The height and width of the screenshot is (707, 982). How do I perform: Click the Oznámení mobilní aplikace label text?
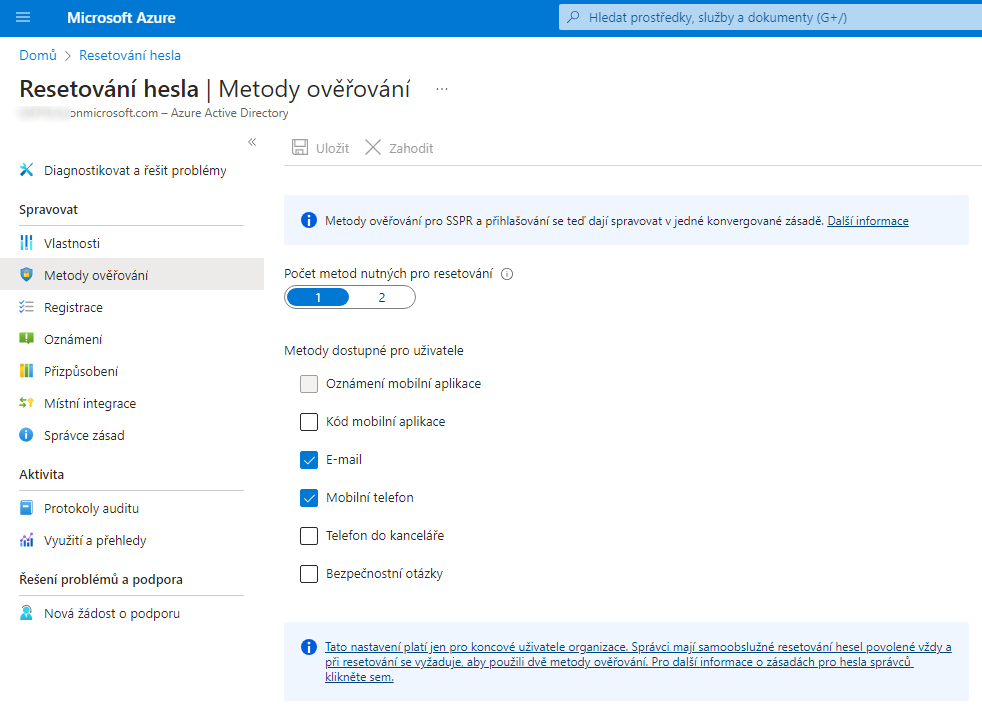(x=403, y=383)
